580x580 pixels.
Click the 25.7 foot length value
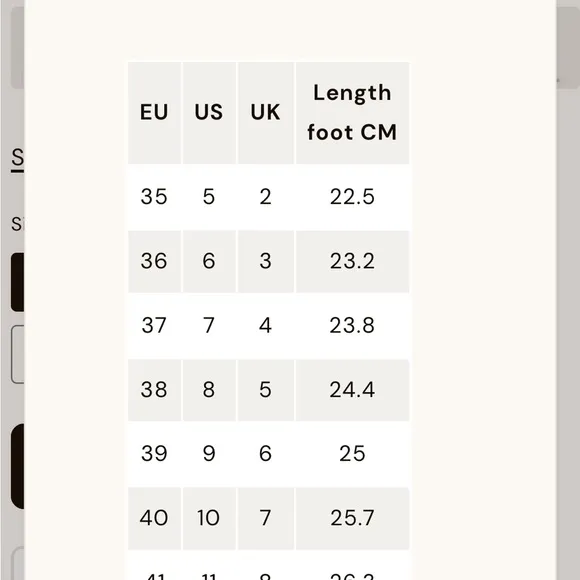[352, 518]
